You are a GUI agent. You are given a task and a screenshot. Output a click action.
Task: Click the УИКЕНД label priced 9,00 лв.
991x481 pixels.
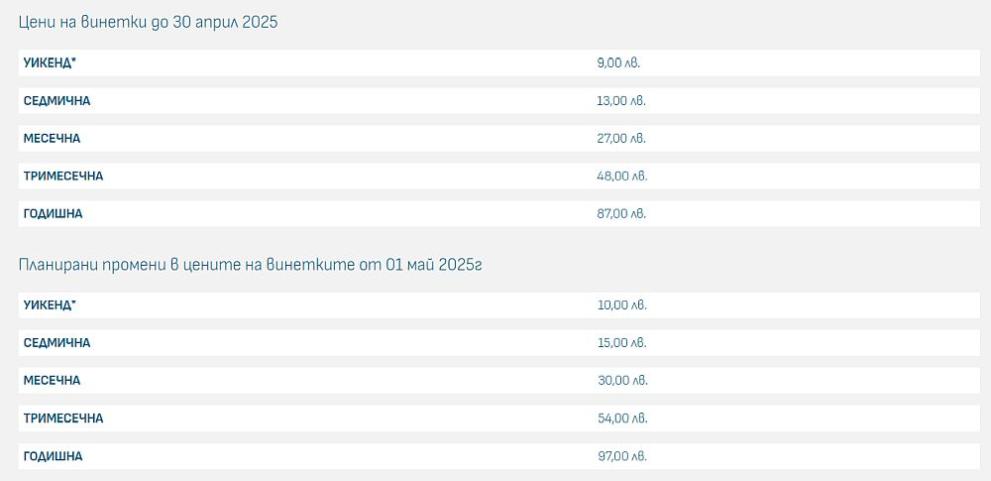point(49,63)
